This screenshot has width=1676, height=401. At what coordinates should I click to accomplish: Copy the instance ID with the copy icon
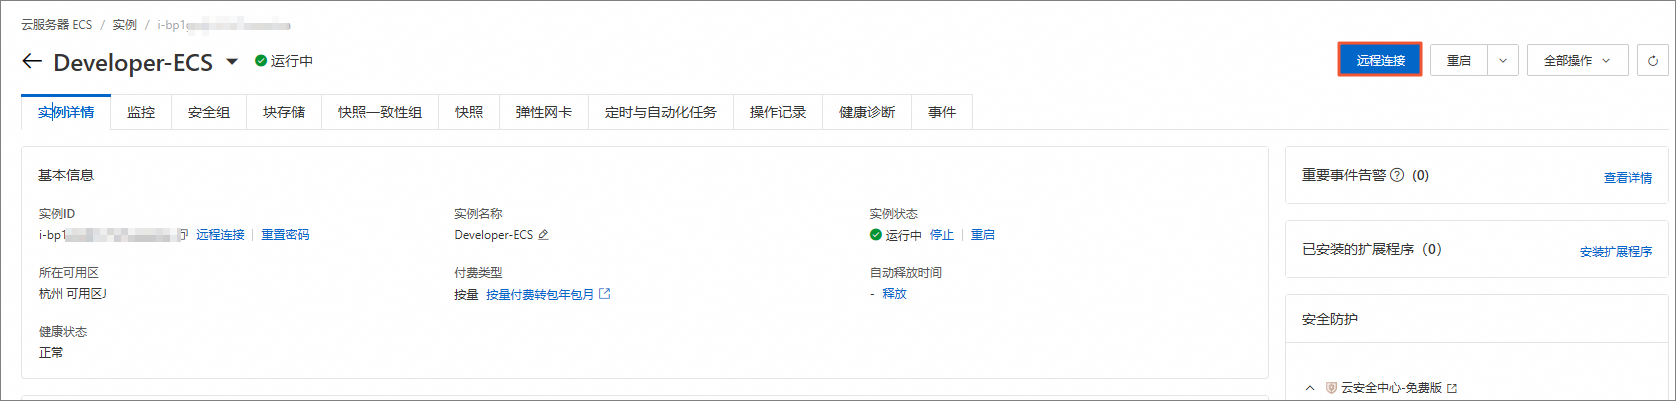pyautogui.click(x=183, y=235)
